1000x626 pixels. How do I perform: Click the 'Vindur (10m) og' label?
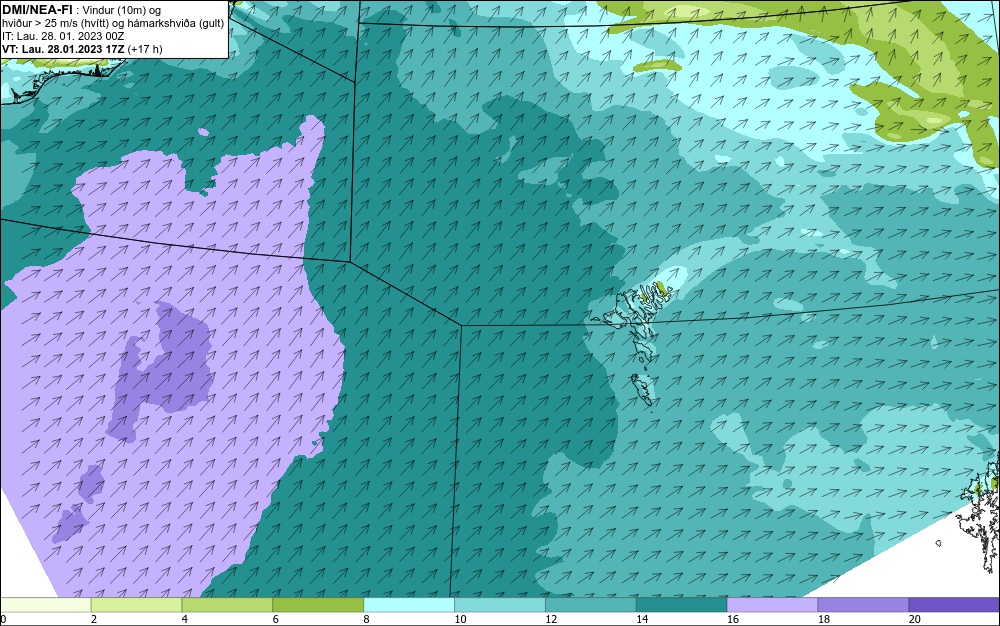pyautogui.click(x=122, y=10)
